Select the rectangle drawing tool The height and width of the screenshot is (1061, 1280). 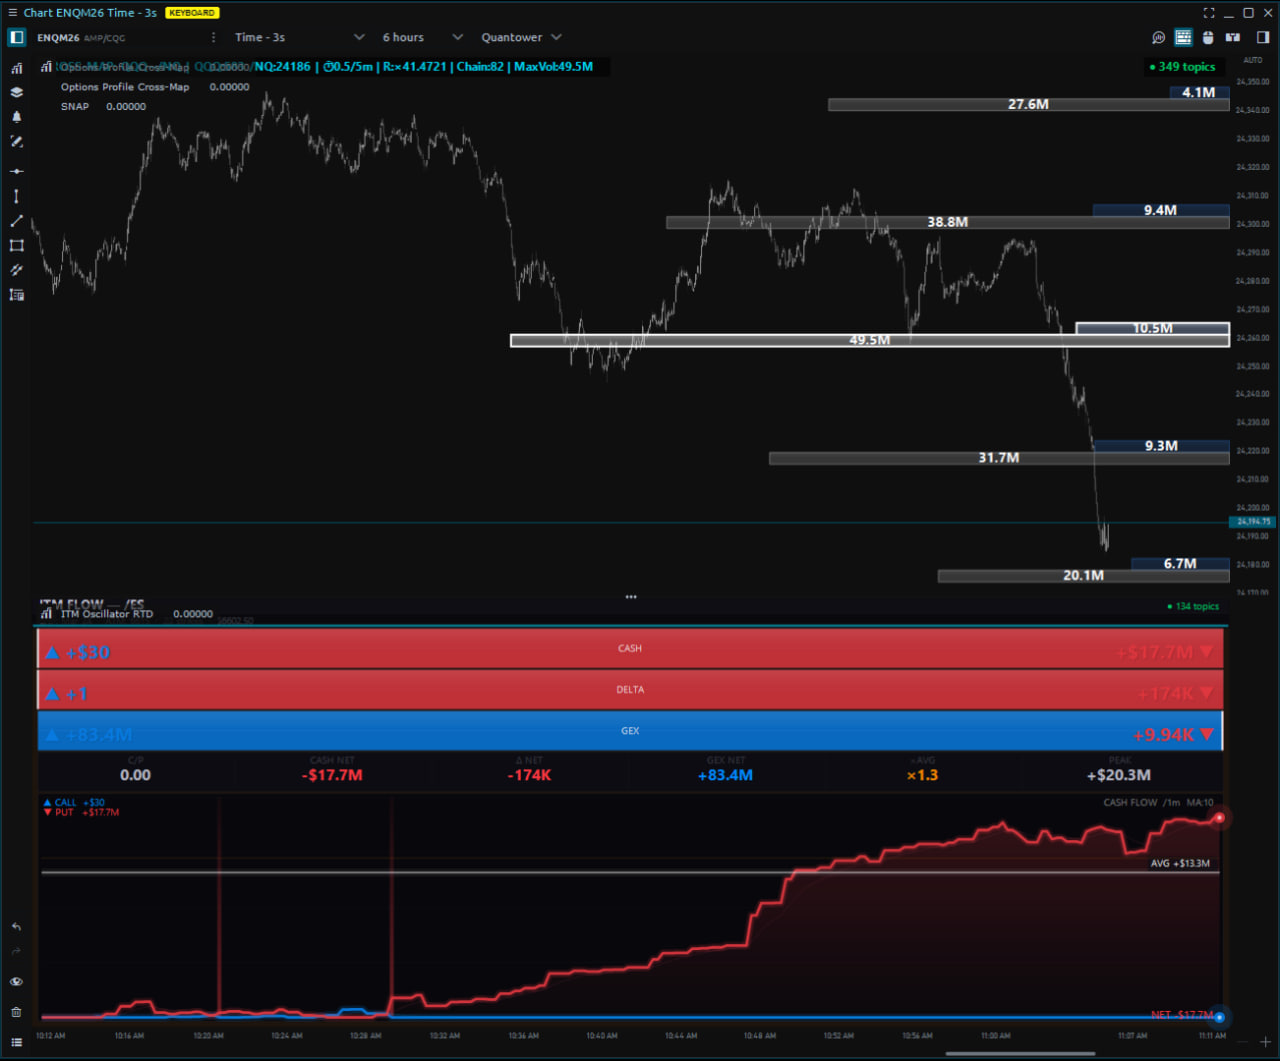[16, 245]
